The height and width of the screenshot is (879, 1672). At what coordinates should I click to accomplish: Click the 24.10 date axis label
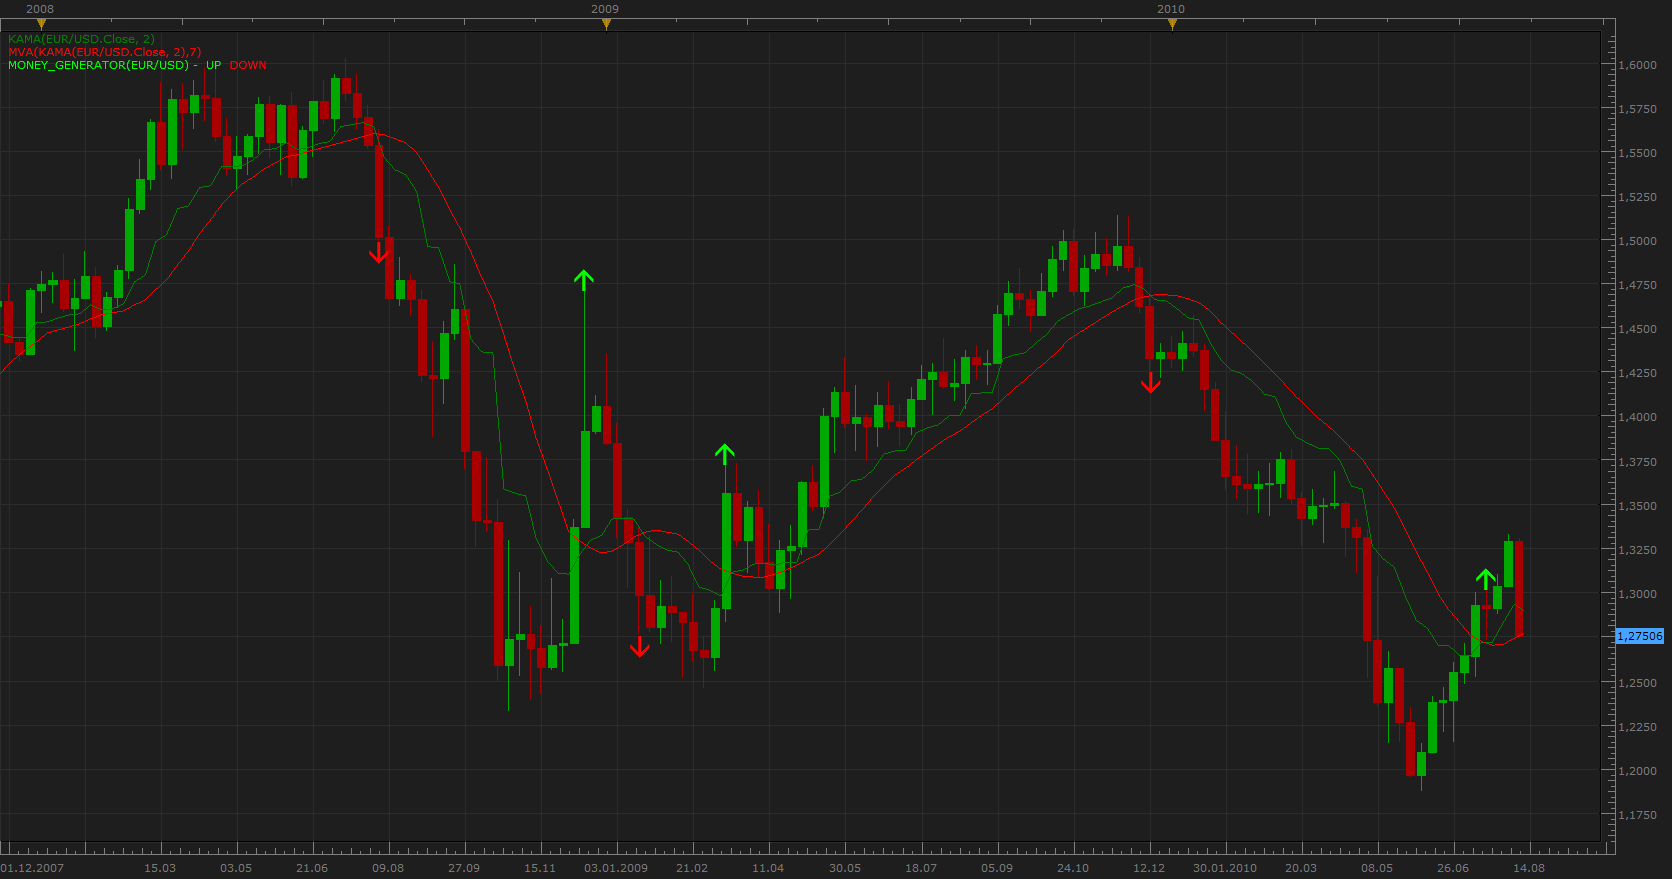[x=1073, y=868]
